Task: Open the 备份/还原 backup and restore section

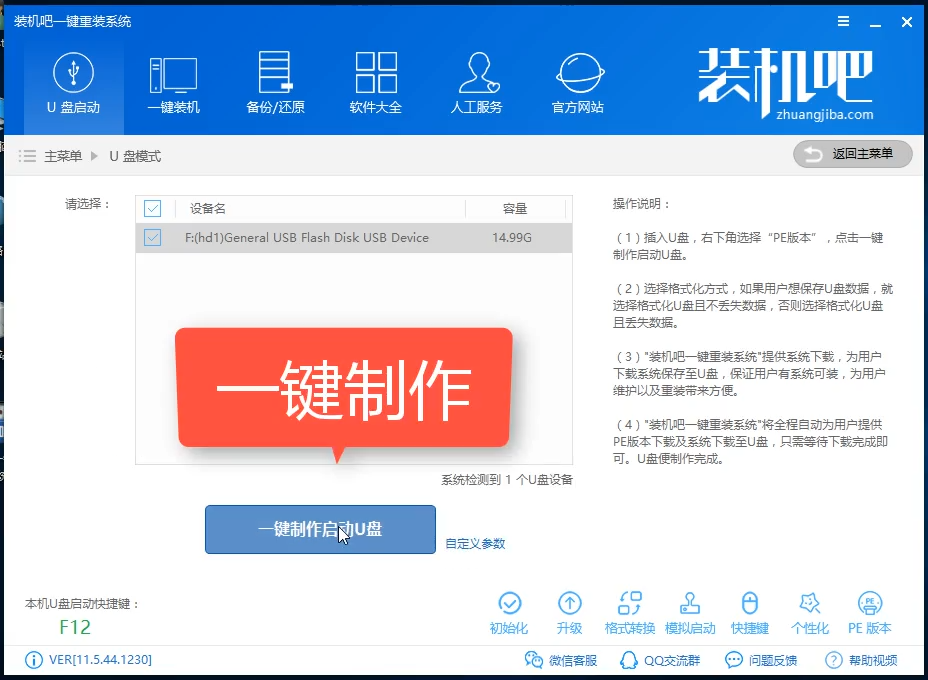Action: [x=275, y=82]
